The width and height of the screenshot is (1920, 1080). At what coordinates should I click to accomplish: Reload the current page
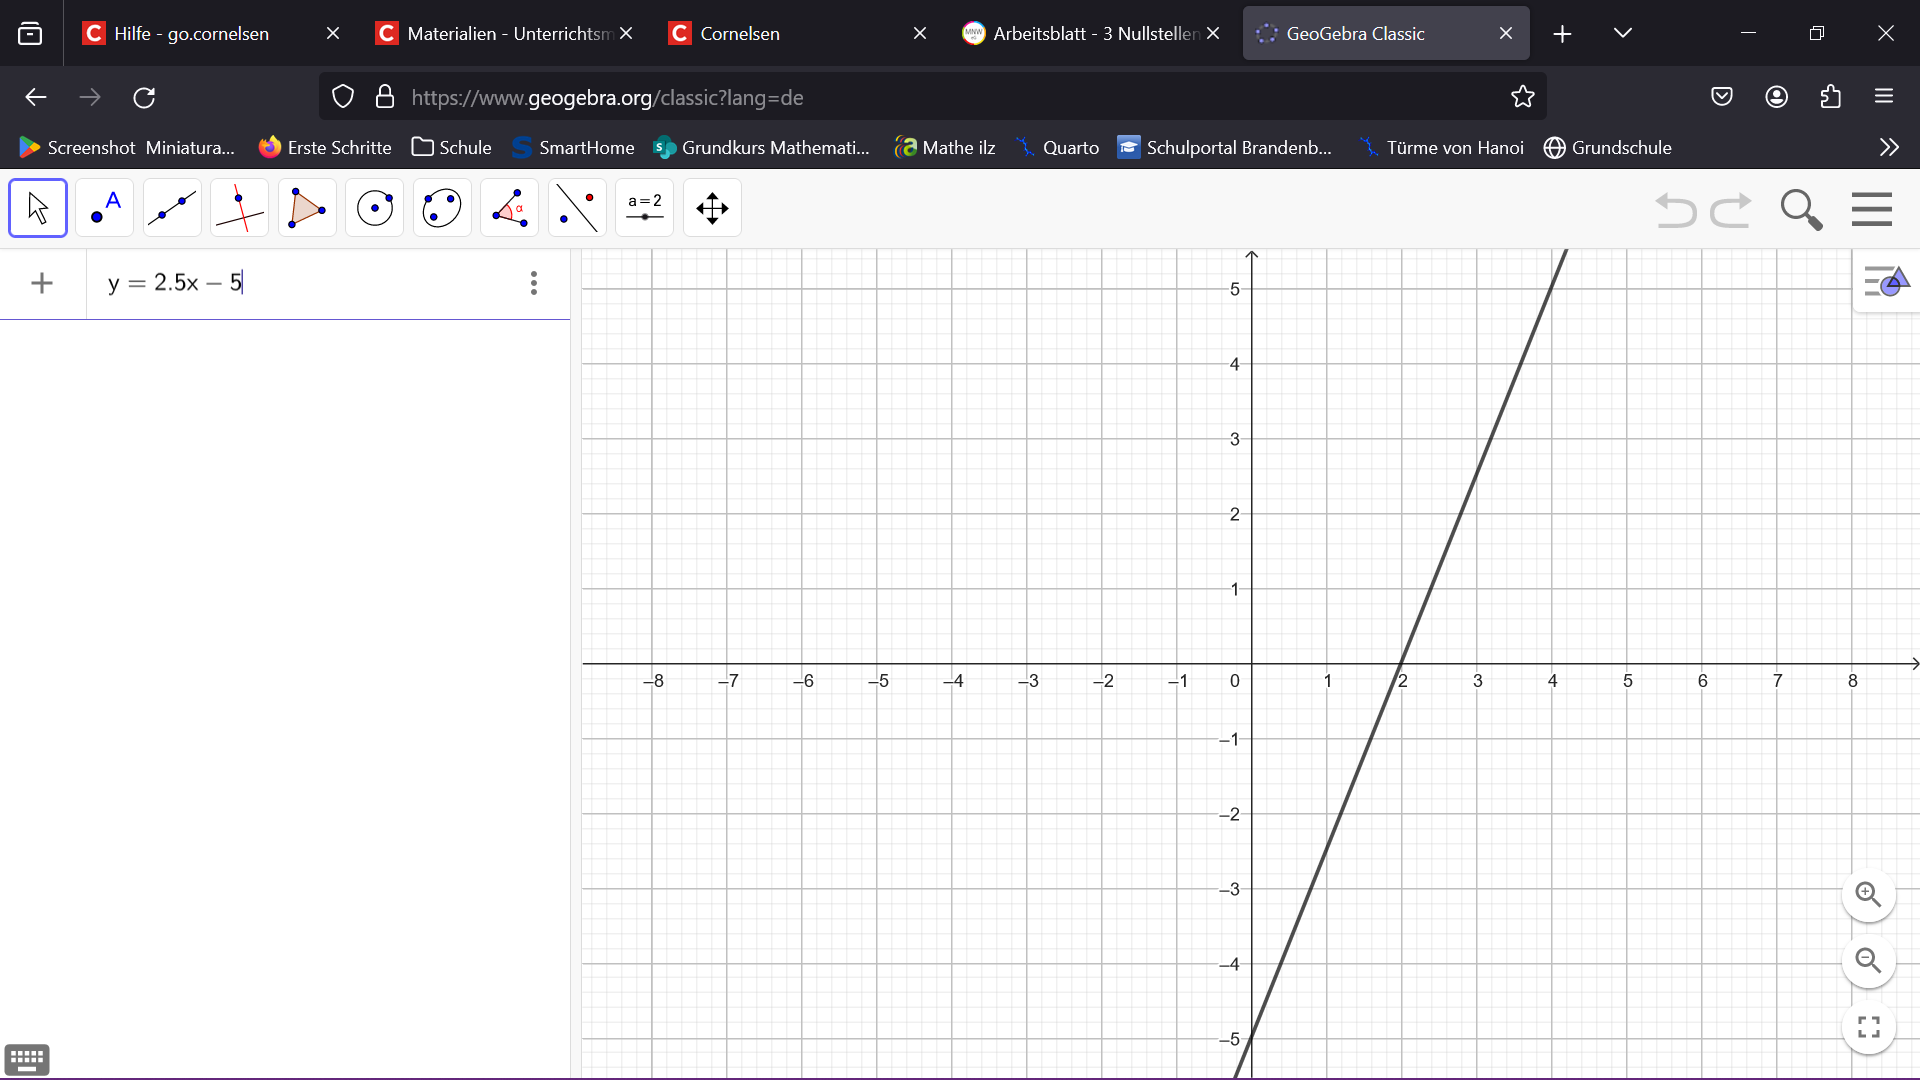pos(144,97)
